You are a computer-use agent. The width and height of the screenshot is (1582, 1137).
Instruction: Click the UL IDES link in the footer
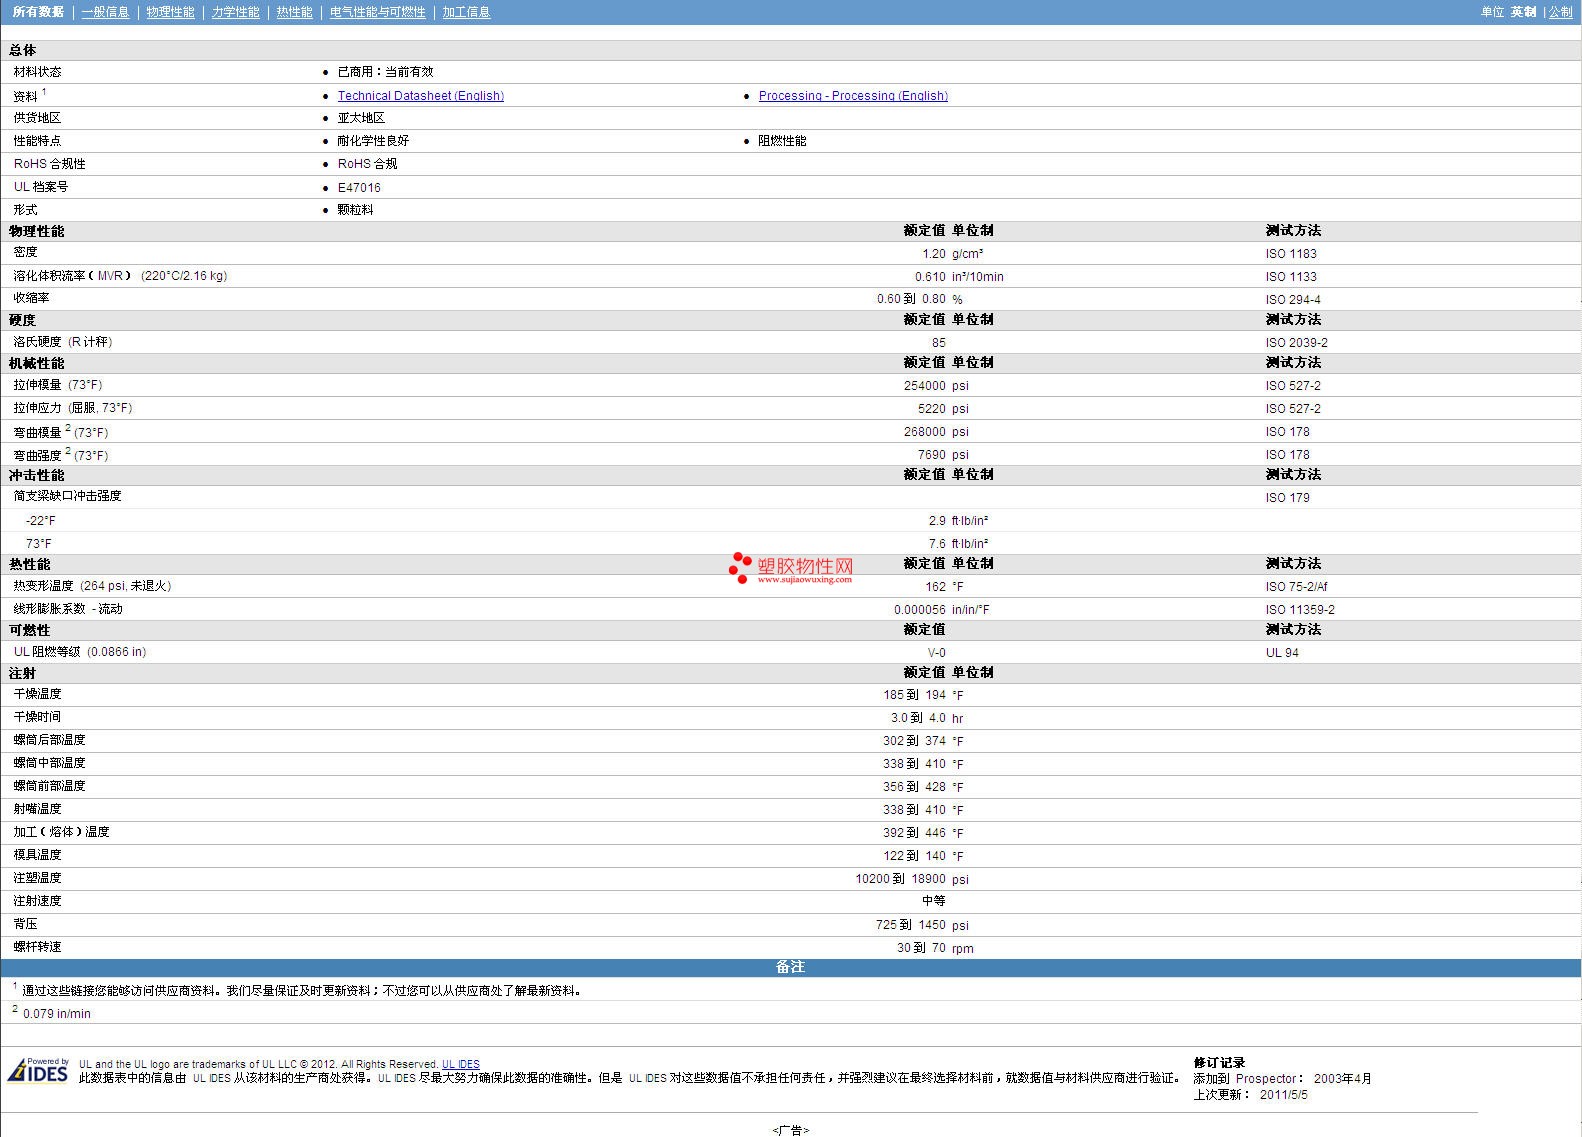tap(460, 1064)
